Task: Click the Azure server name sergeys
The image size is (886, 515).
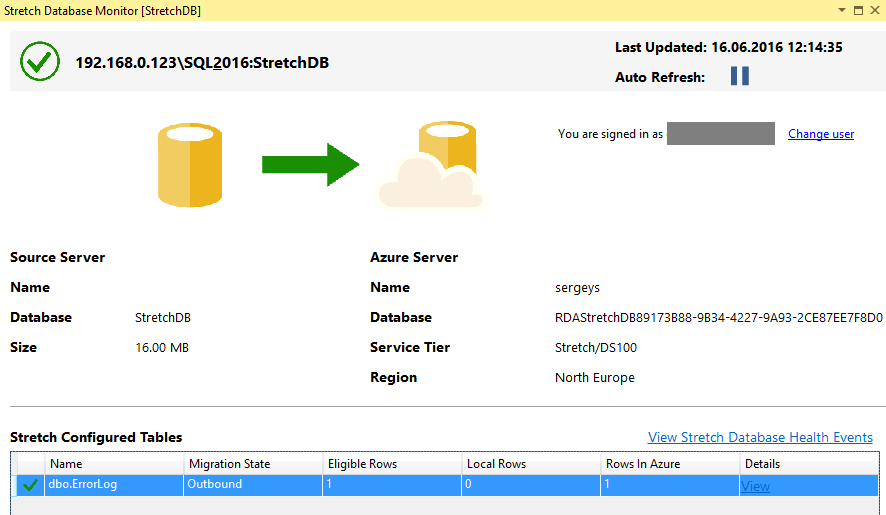Action: tap(577, 288)
